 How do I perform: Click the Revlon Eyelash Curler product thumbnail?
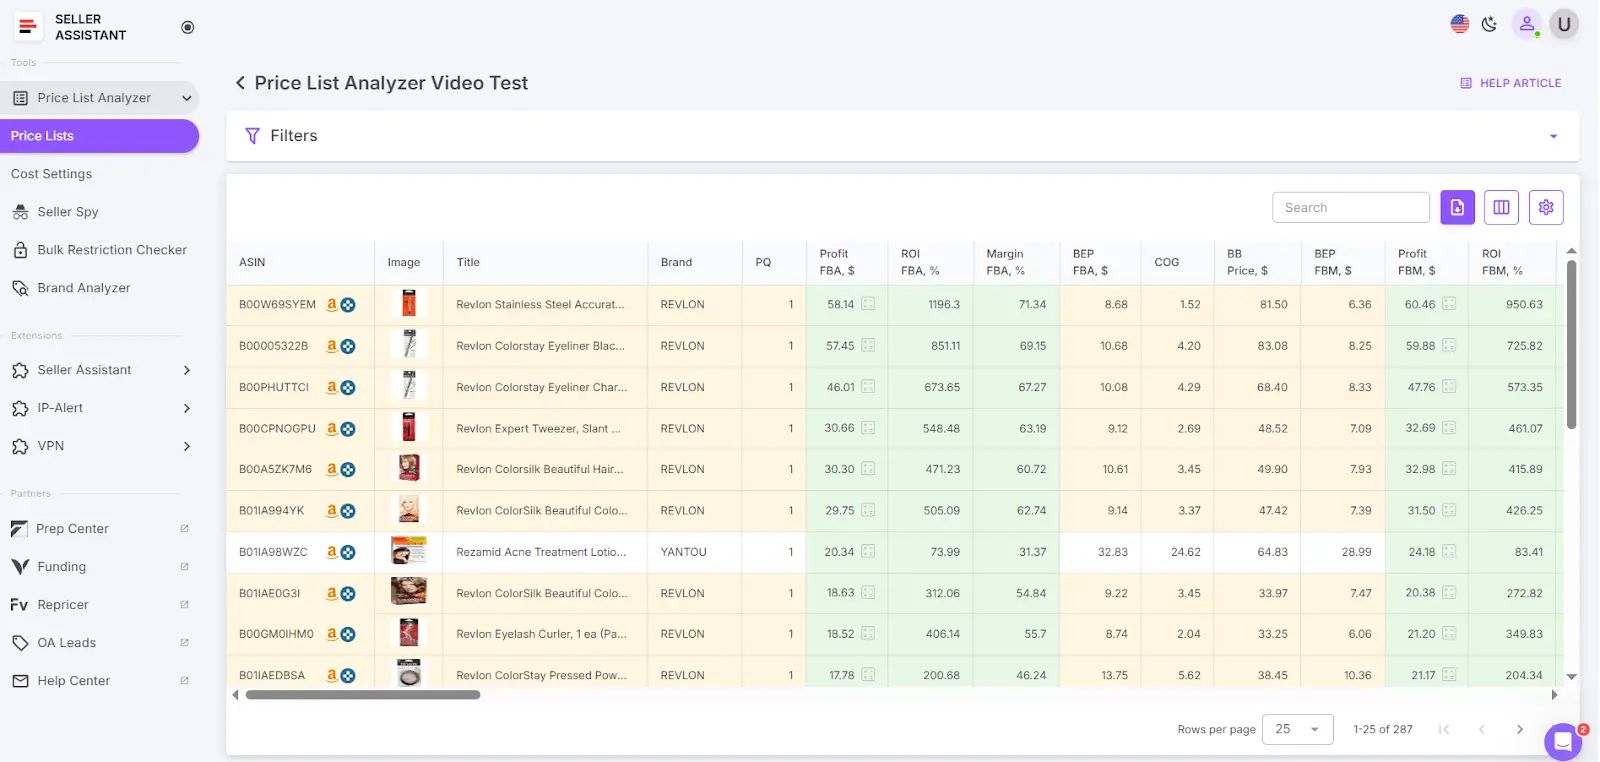click(408, 634)
